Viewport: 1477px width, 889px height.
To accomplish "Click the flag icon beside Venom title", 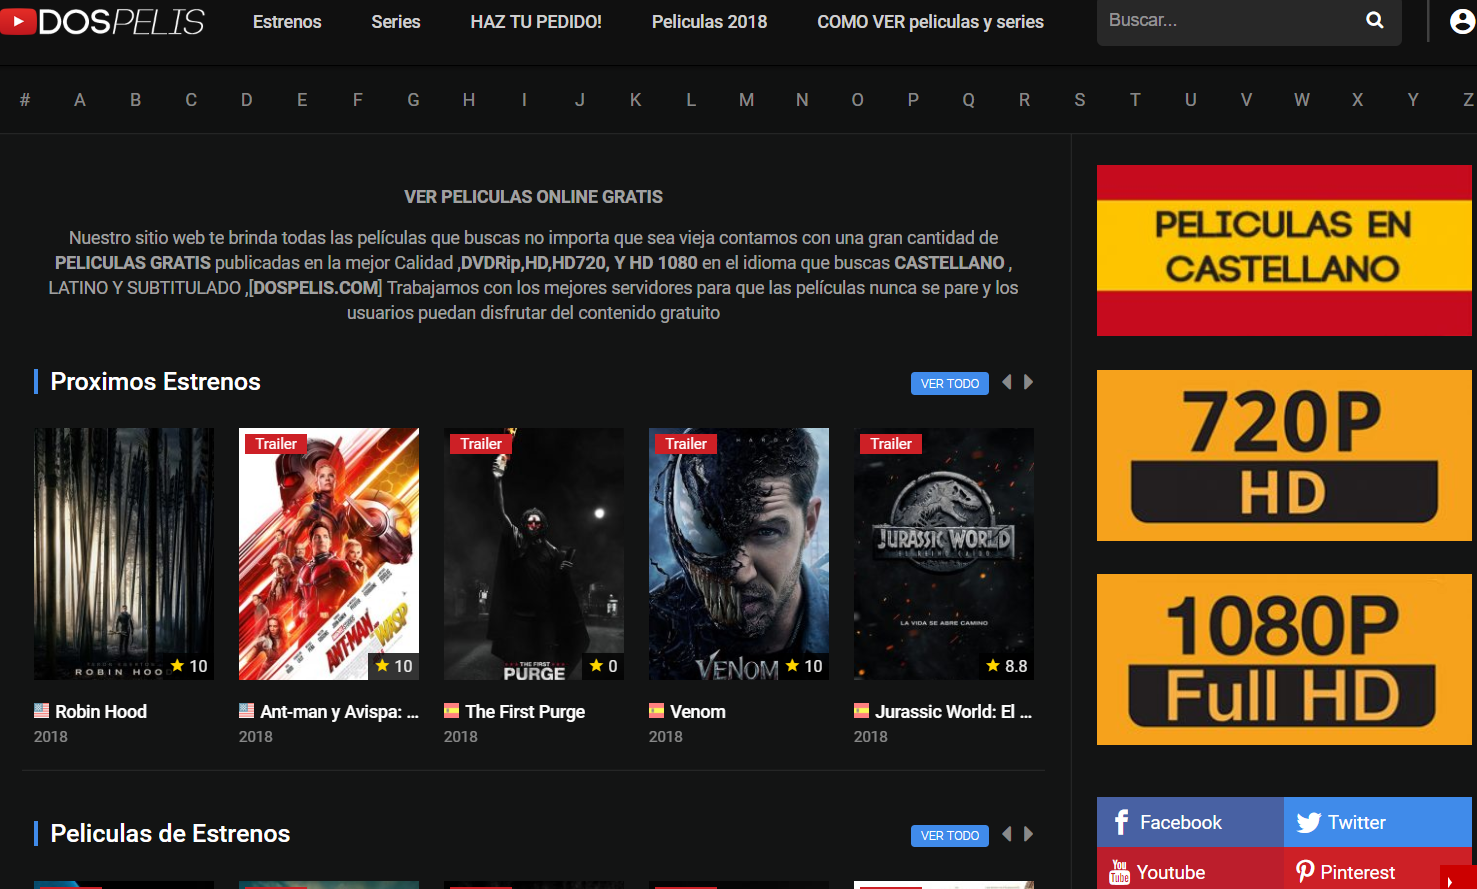I will tap(656, 711).
